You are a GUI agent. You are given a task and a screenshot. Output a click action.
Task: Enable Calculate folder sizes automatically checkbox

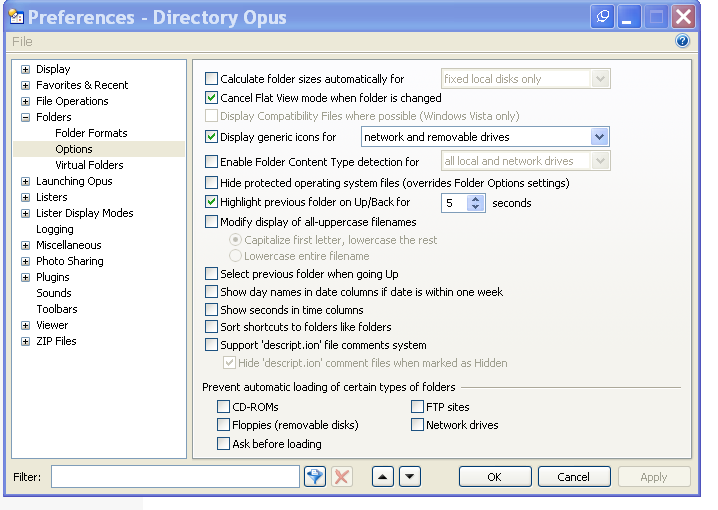click(211, 79)
